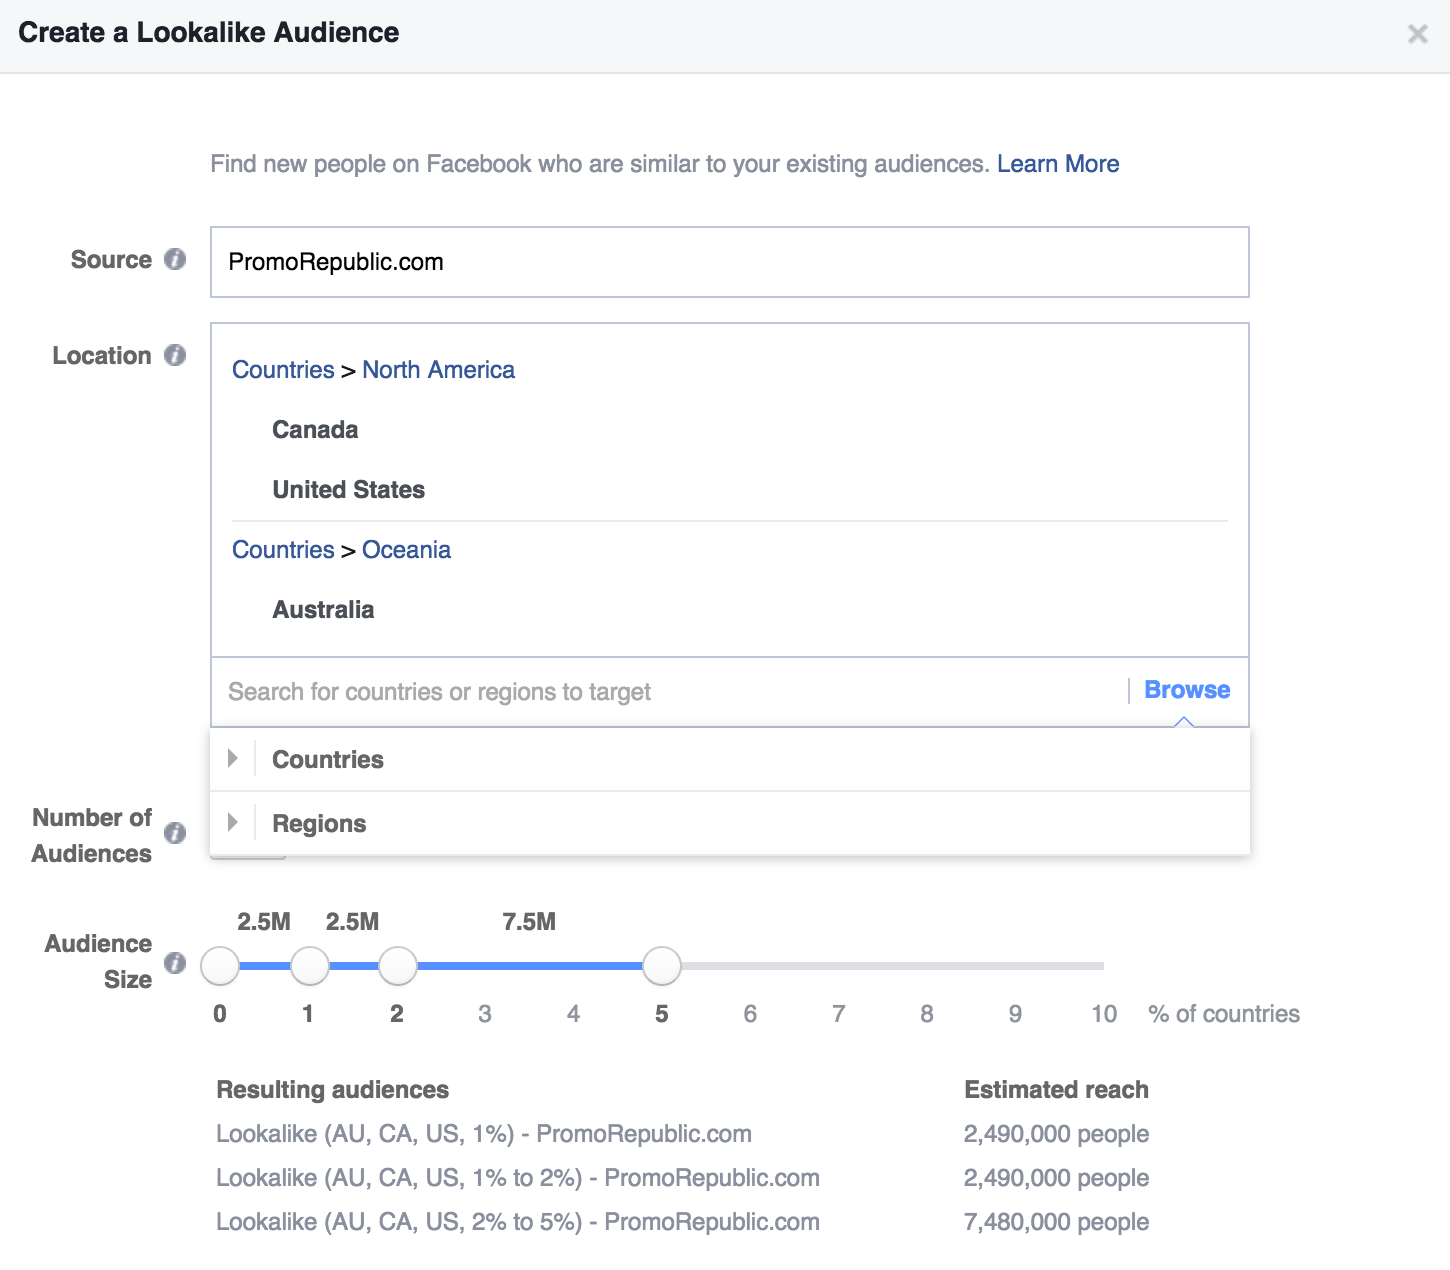This screenshot has height=1270, width=1450.
Task: Click the slider handle at 5 percent
Action: [x=661, y=966]
